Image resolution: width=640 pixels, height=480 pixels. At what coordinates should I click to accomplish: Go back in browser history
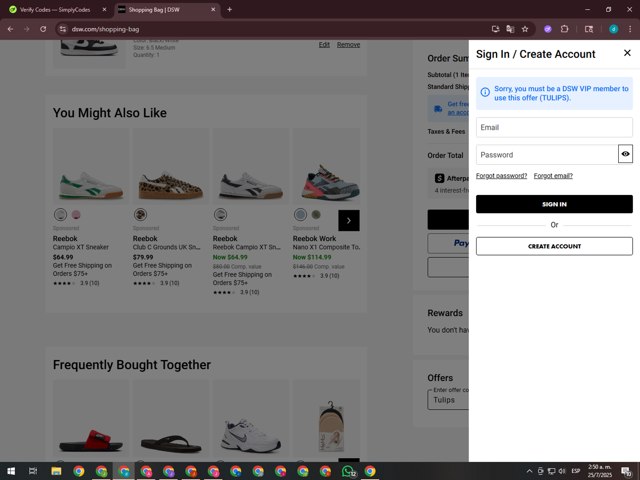click(x=11, y=29)
